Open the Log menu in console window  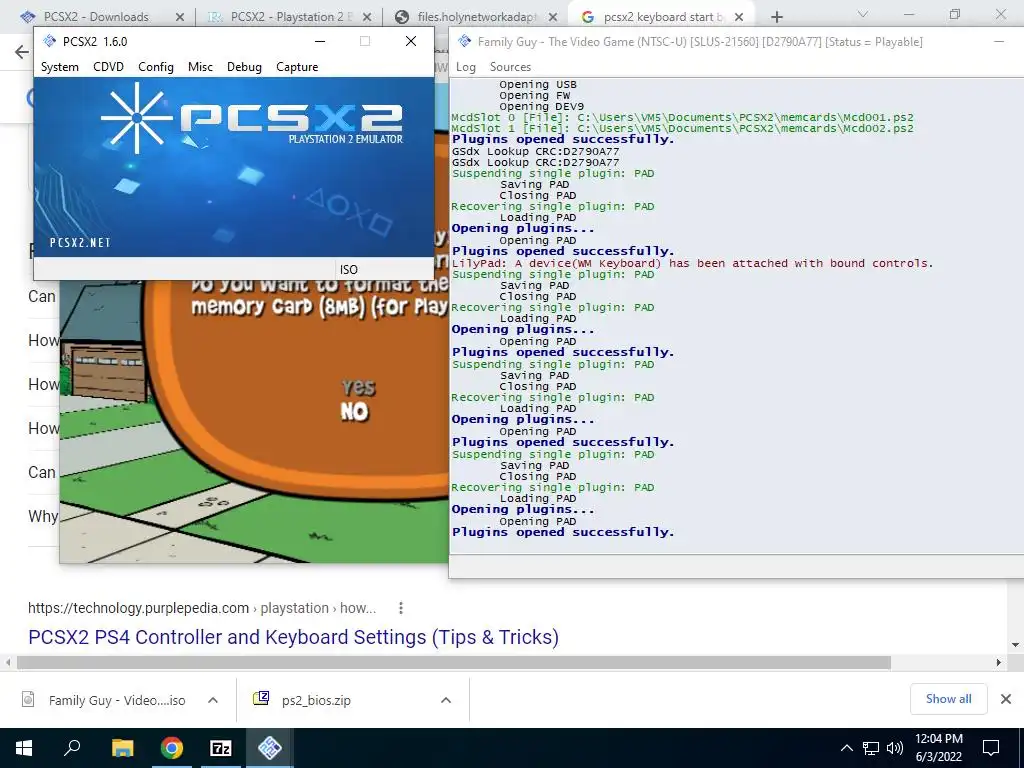(466, 67)
